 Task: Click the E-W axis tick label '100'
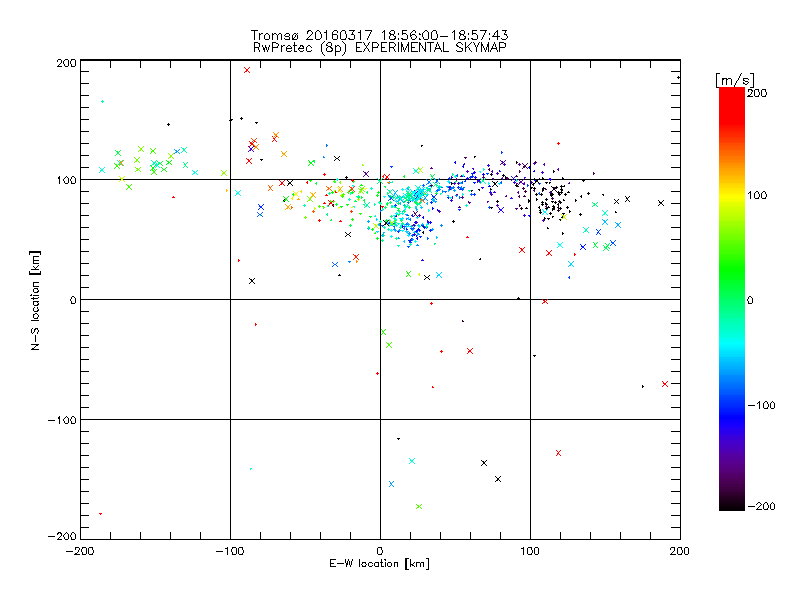(x=530, y=551)
